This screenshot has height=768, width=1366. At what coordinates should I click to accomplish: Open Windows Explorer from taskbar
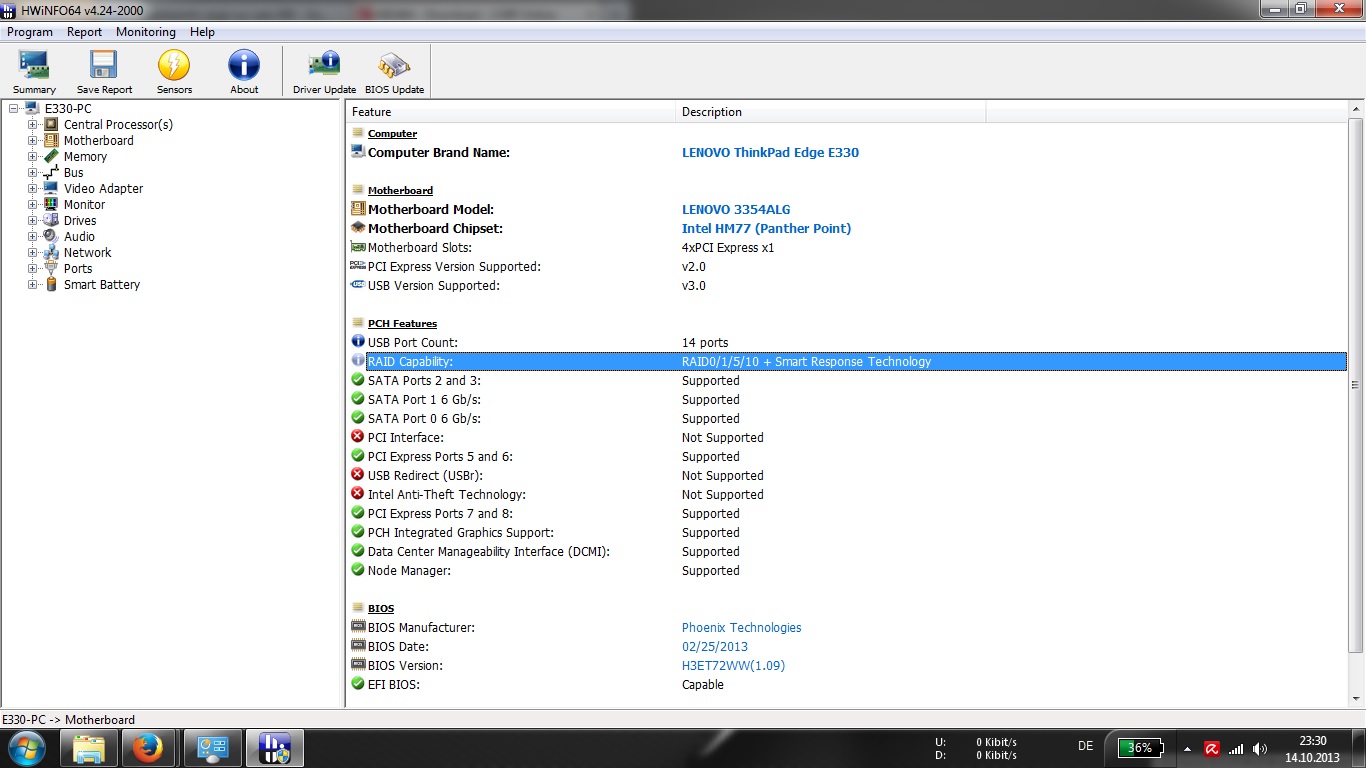tap(89, 748)
